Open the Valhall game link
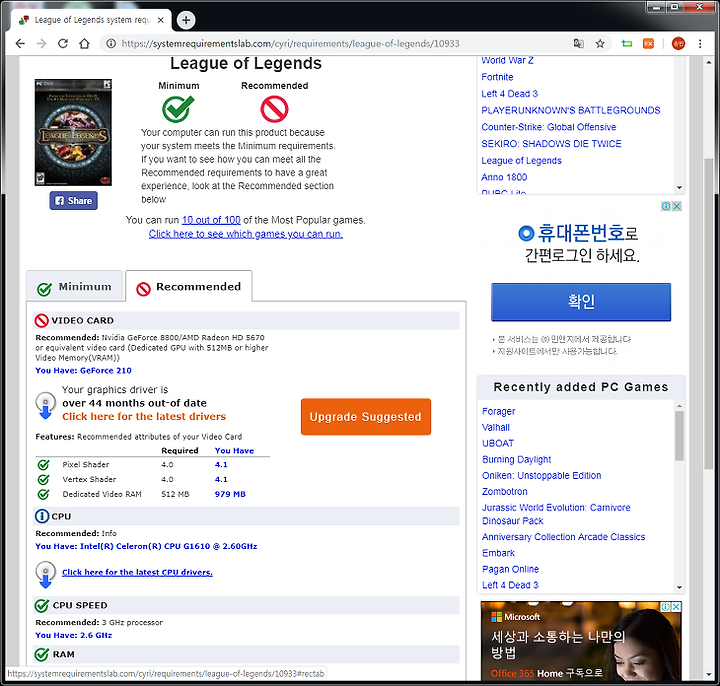The image size is (720, 686). pos(496,427)
